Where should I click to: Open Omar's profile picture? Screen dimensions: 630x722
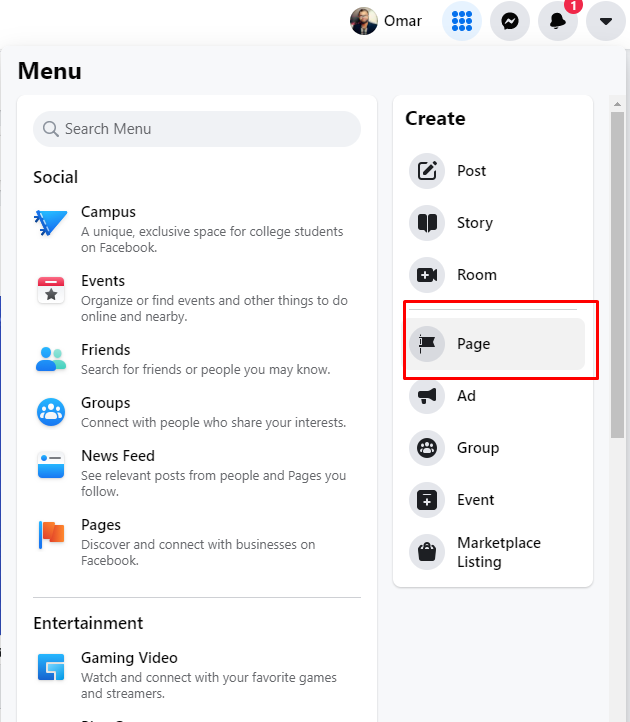363,21
